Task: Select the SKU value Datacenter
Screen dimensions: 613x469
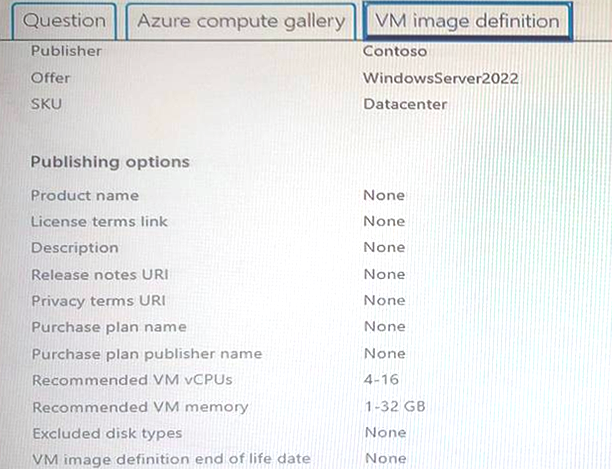Action: pyautogui.click(x=405, y=104)
